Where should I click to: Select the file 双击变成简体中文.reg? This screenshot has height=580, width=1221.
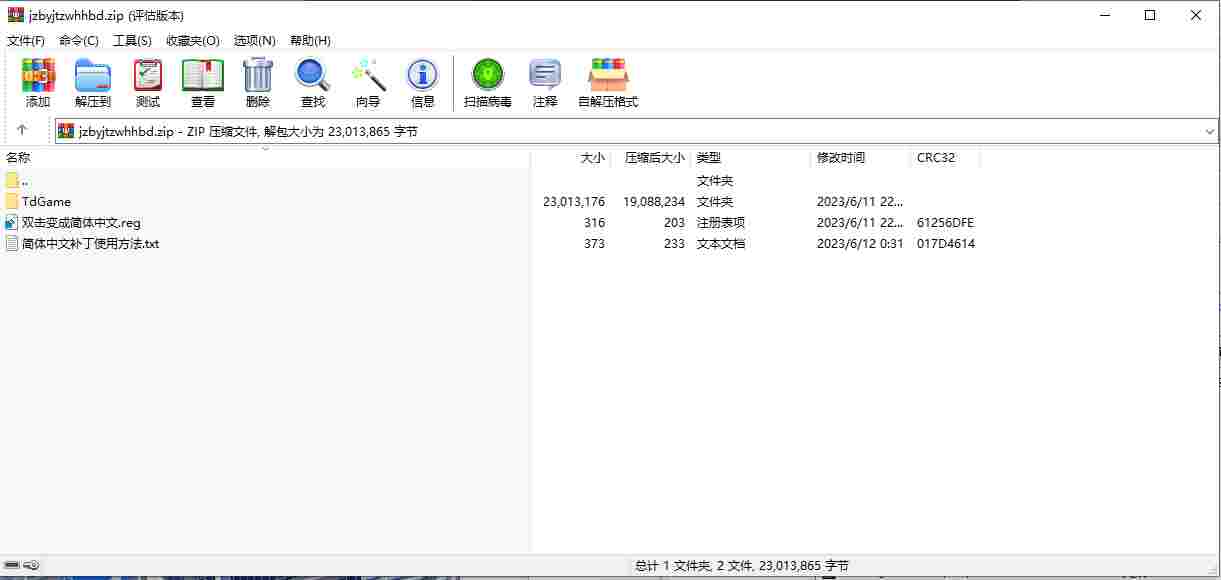click(x=81, y=222)
